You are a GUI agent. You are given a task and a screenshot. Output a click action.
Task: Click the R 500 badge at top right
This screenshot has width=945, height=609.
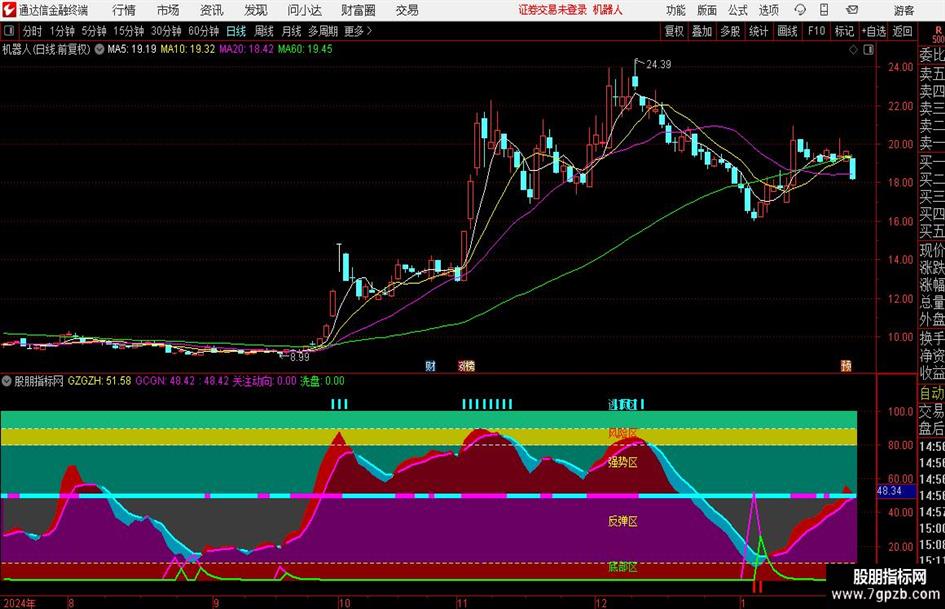[938, 34]
